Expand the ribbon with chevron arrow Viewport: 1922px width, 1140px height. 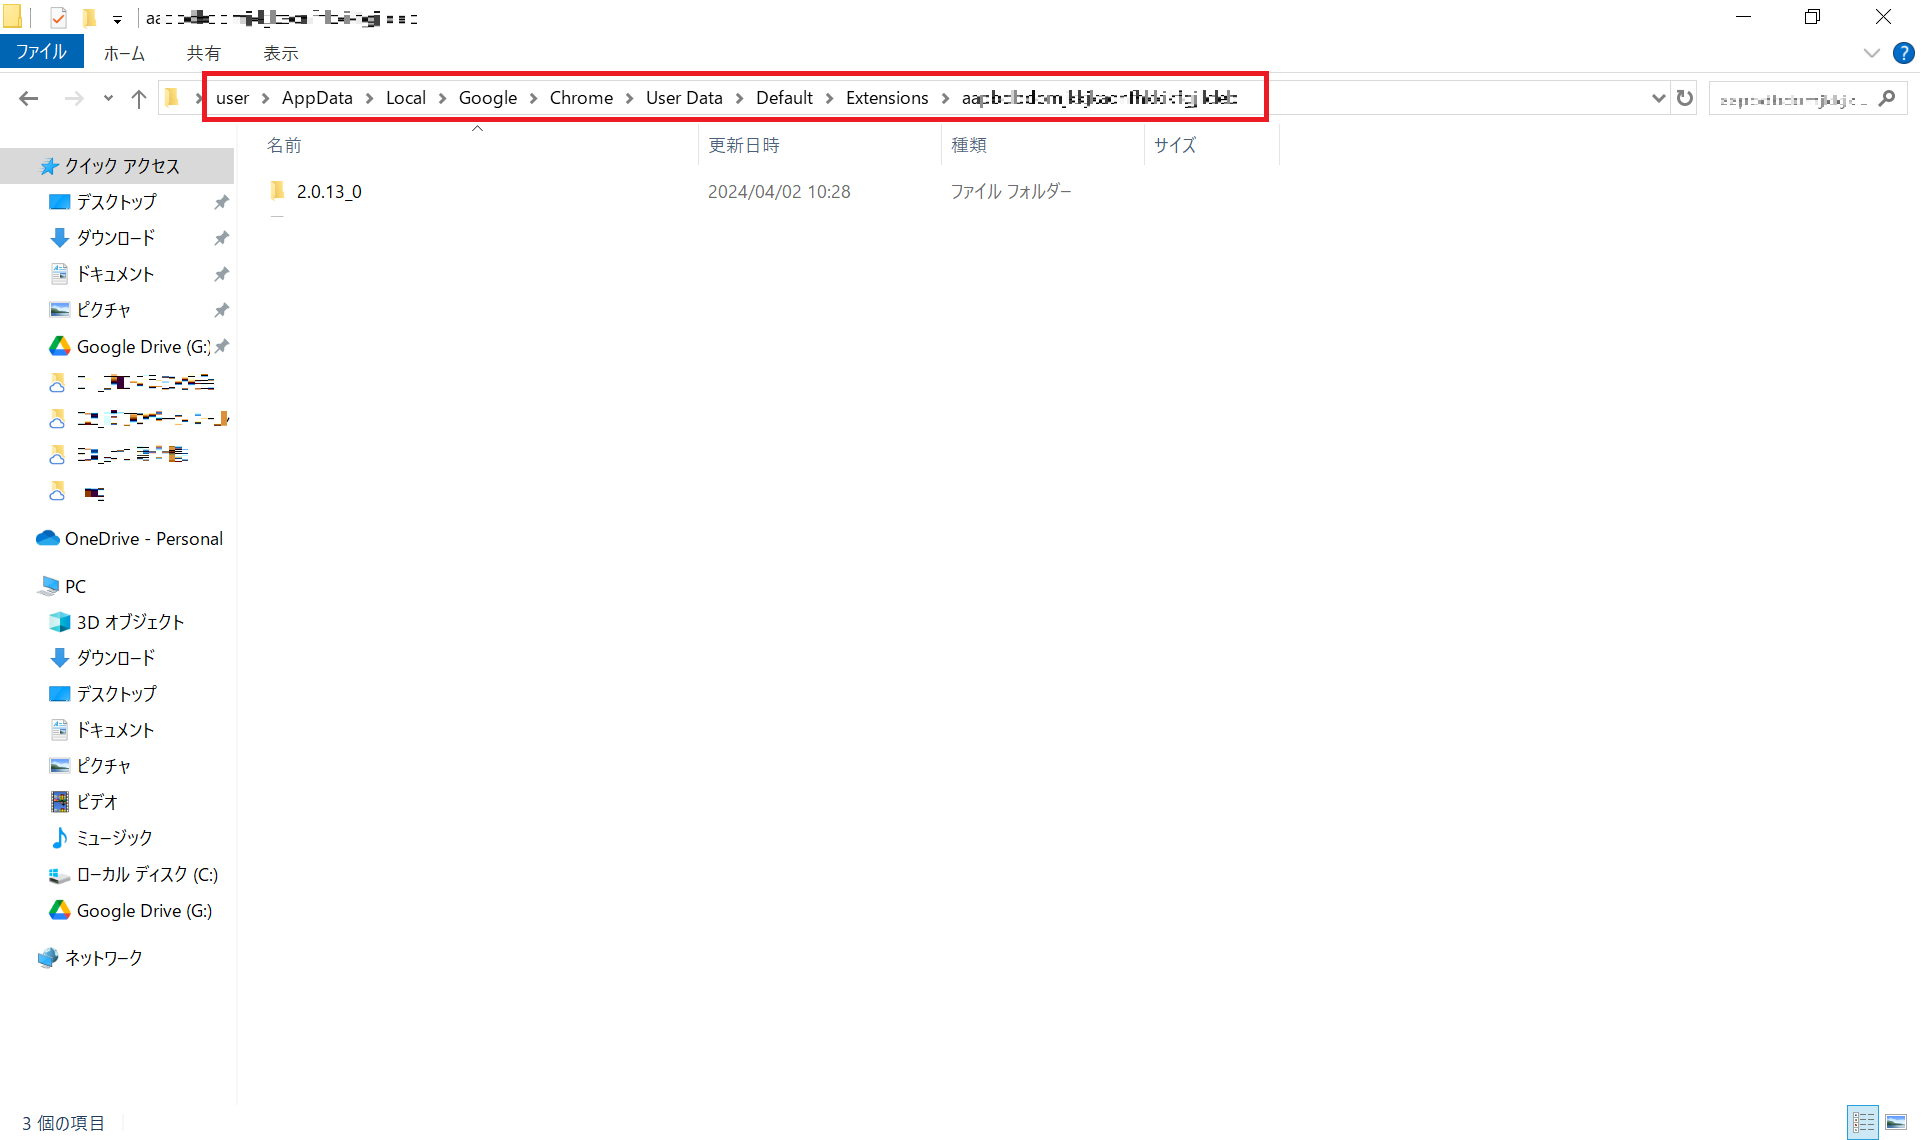pos(1871,54)
